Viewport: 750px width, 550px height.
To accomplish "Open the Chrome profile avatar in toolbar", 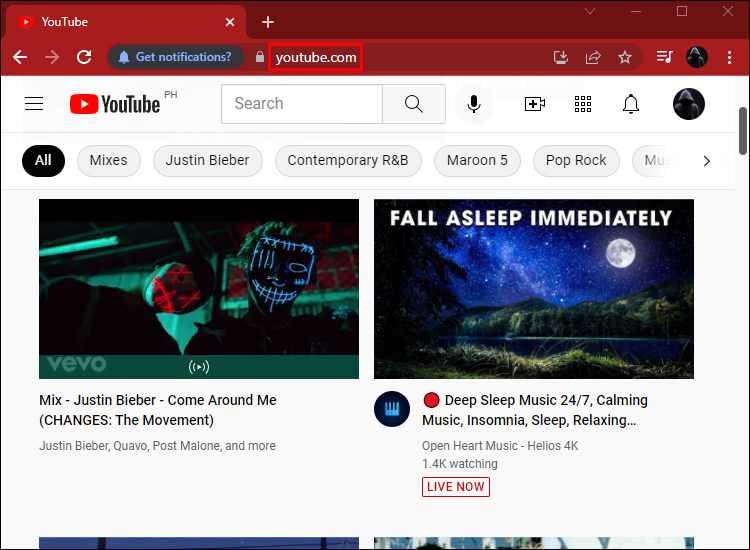I will [x=697, y=57].
